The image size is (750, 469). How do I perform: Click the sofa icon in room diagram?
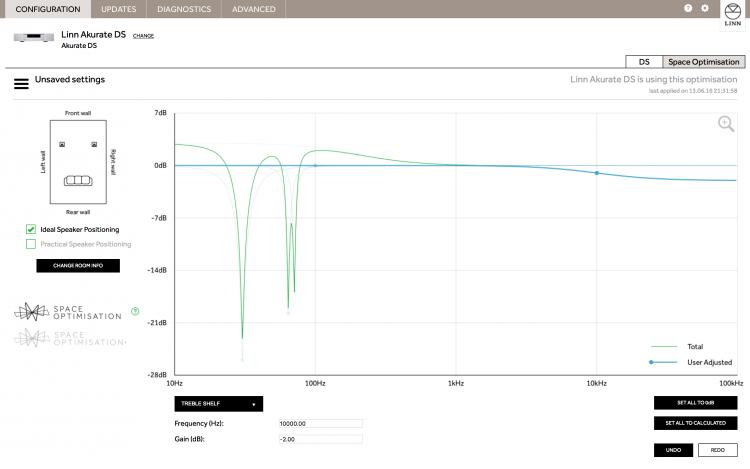click(77, 181)
